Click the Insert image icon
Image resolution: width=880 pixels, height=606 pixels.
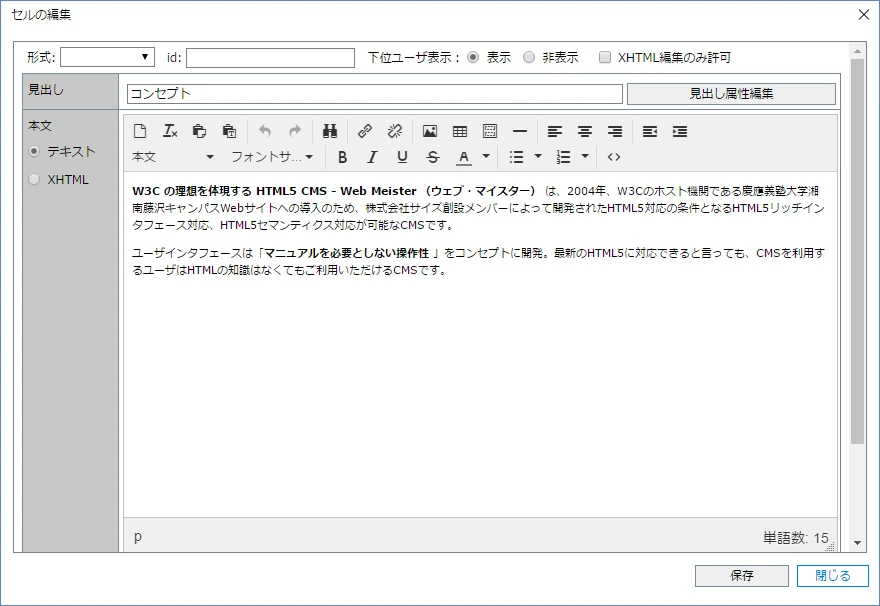430,131
